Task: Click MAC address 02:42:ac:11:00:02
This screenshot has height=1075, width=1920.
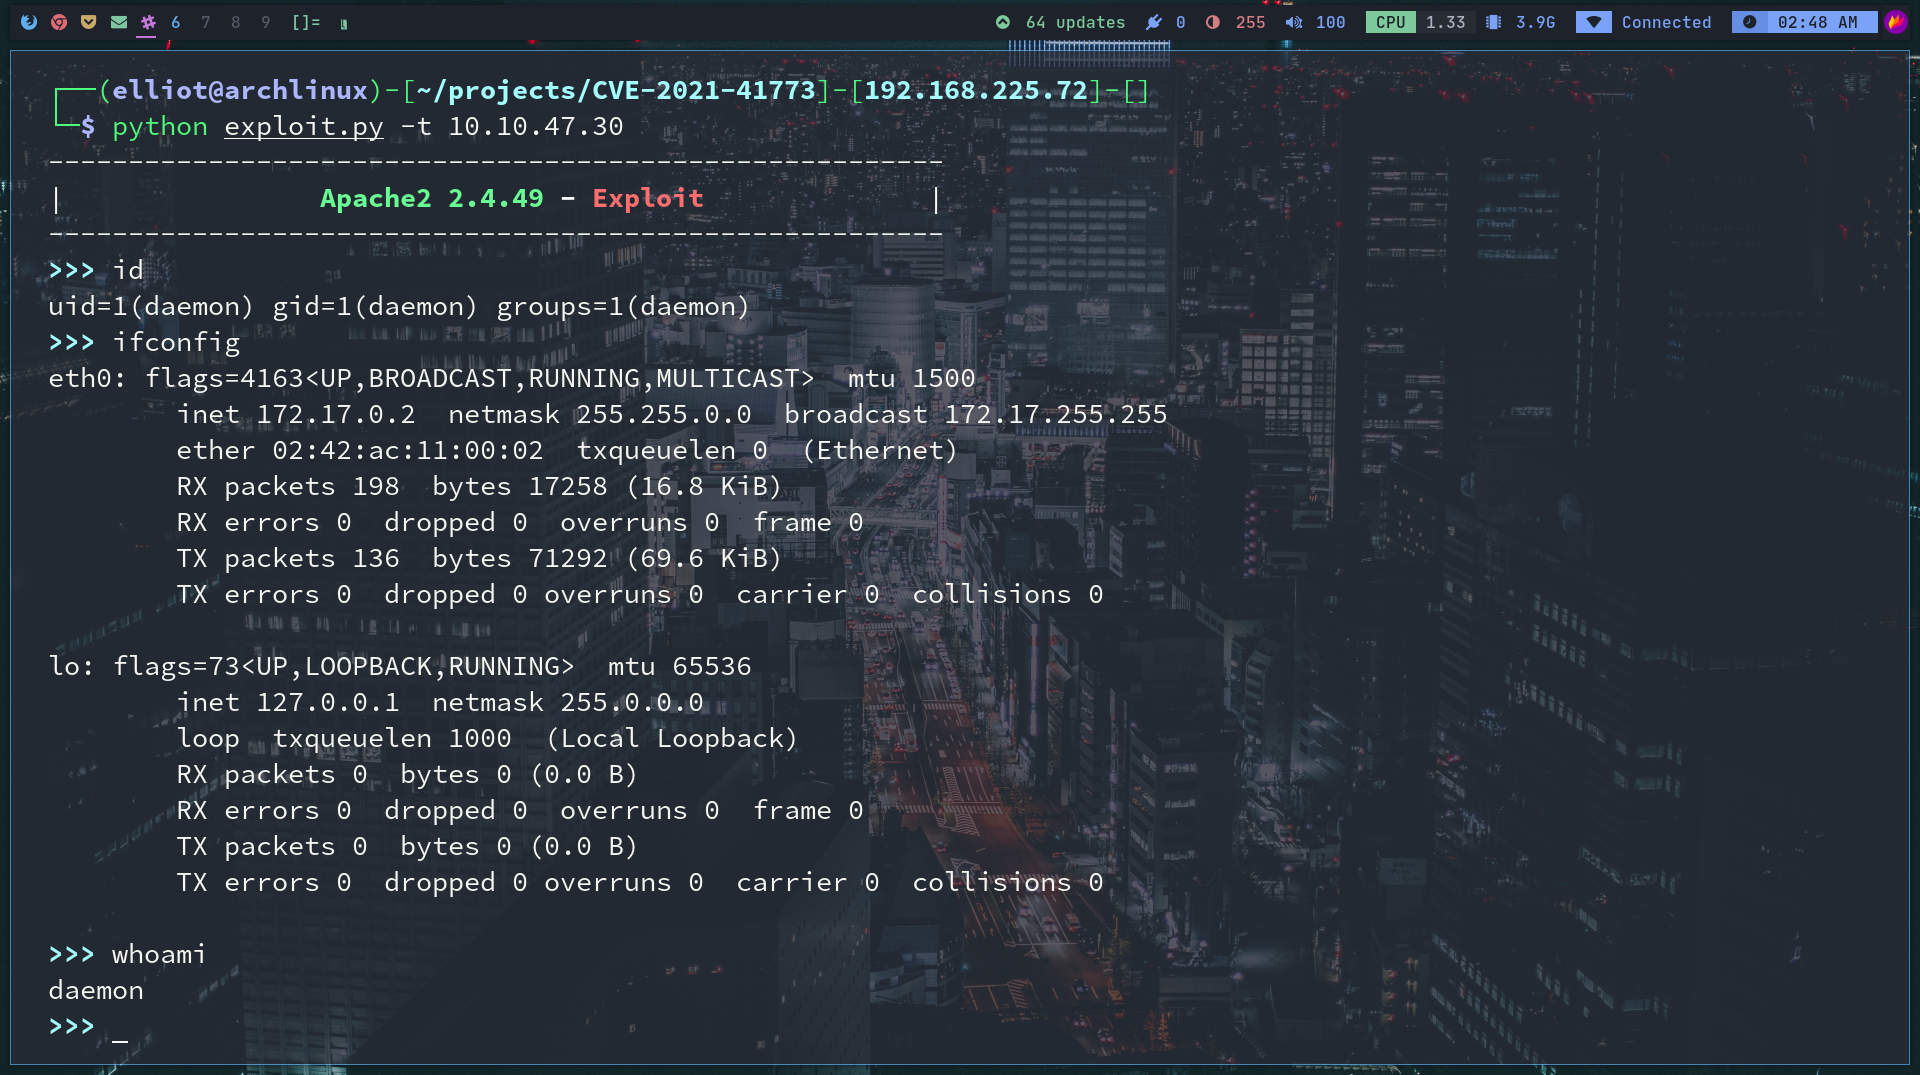Action: (408, 451)
